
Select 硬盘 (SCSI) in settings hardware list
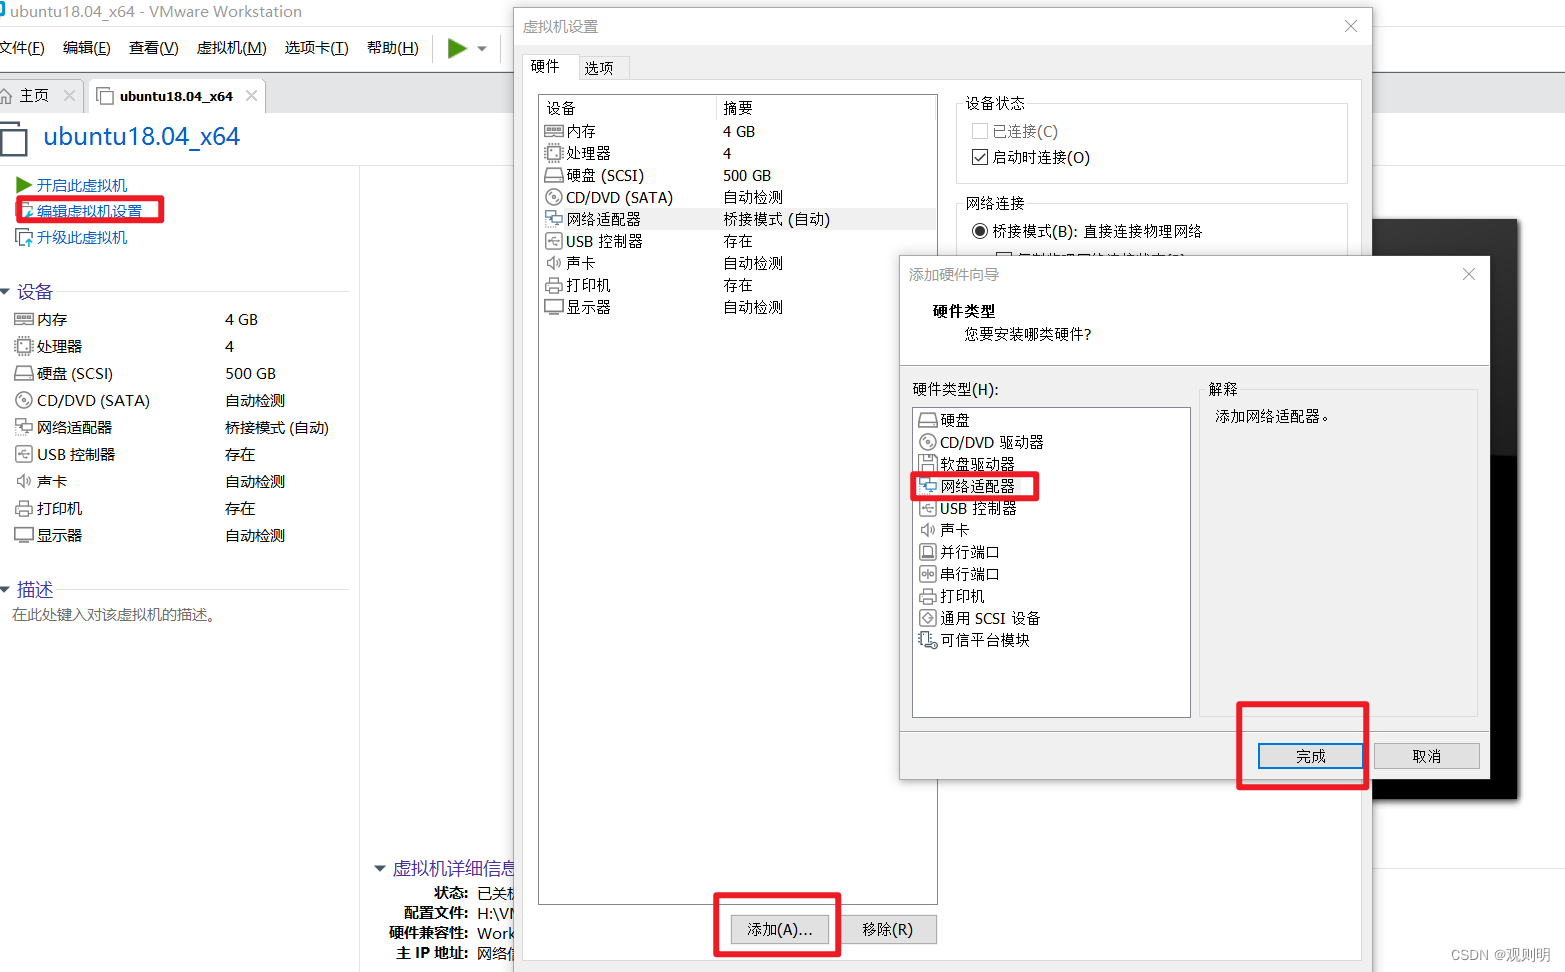point(738,175)
